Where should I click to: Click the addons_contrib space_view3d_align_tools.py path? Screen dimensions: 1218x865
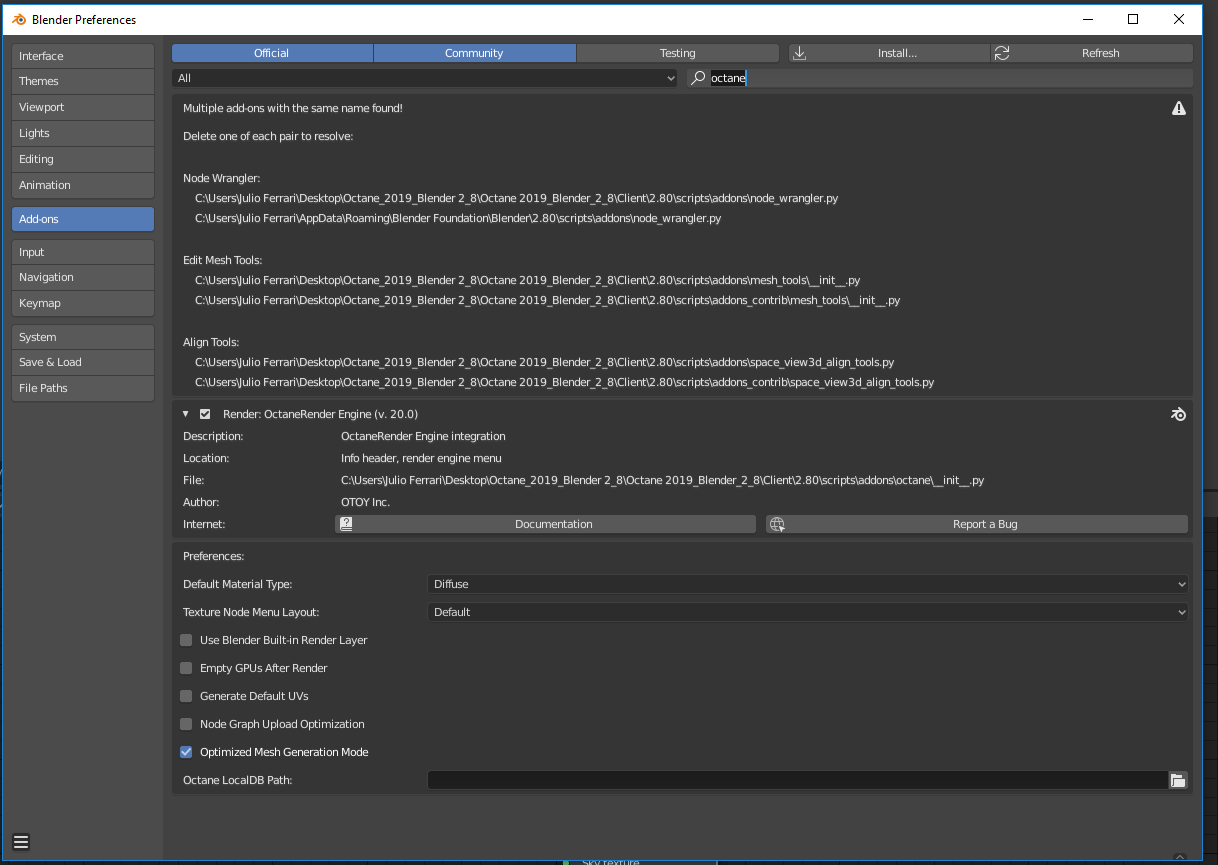pos(564,382)
